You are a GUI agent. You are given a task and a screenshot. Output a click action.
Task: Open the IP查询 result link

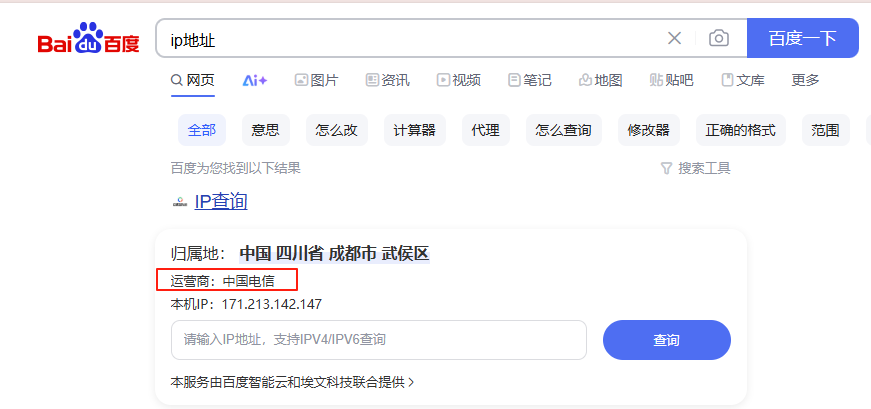pyautogui.click(x=221, y=201)
